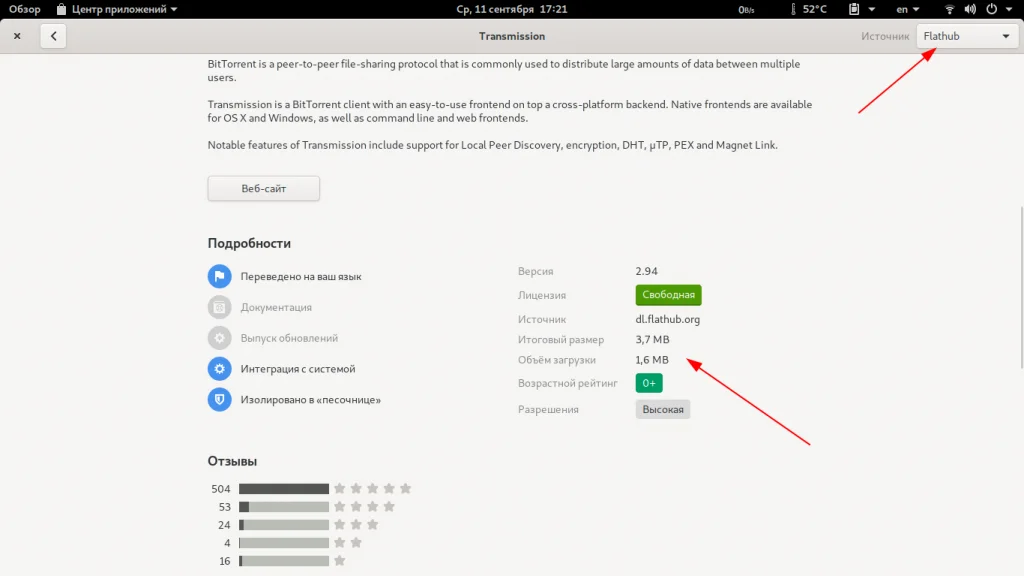Click the Transmission window title
The height and width of the screenshot is (576, 1024).
click(x=512, y=36)
